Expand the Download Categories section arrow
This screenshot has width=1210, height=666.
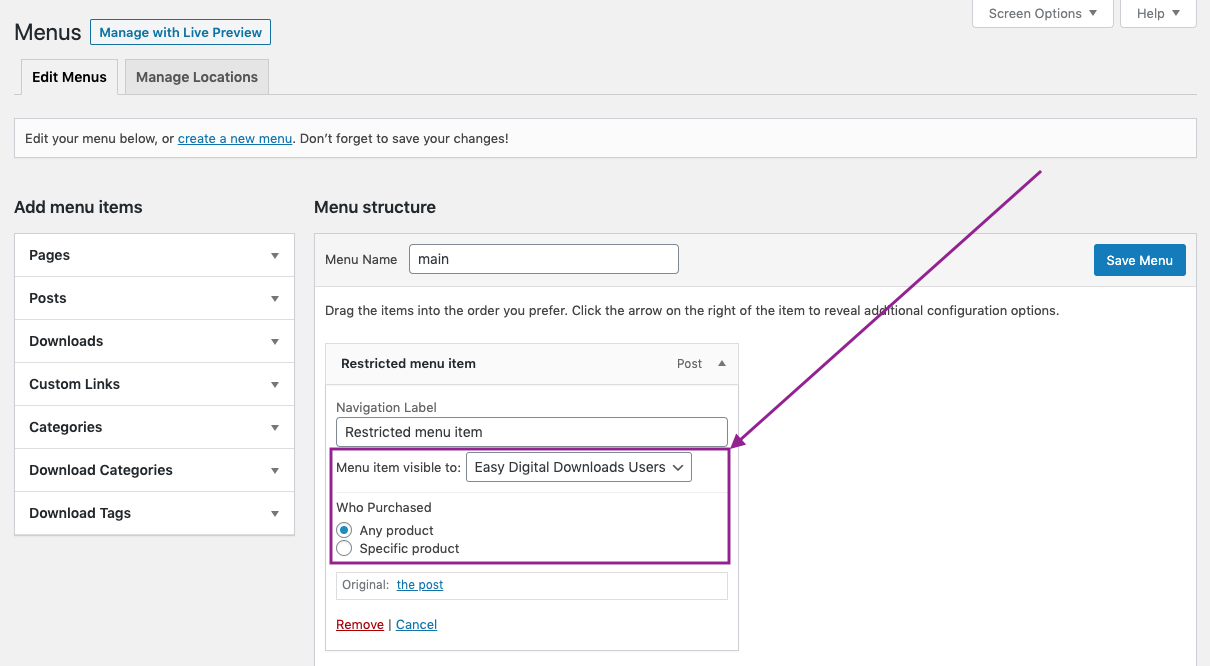(275, 471)
